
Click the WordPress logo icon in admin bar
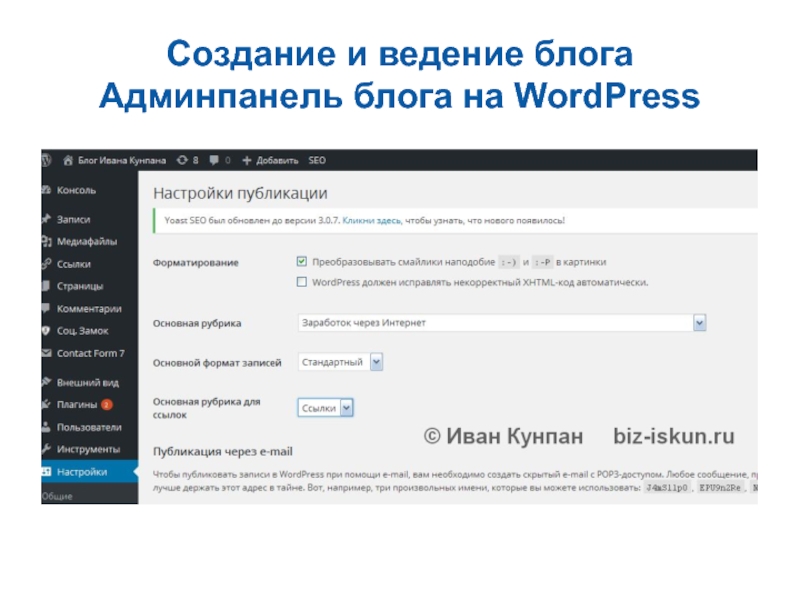46,160
